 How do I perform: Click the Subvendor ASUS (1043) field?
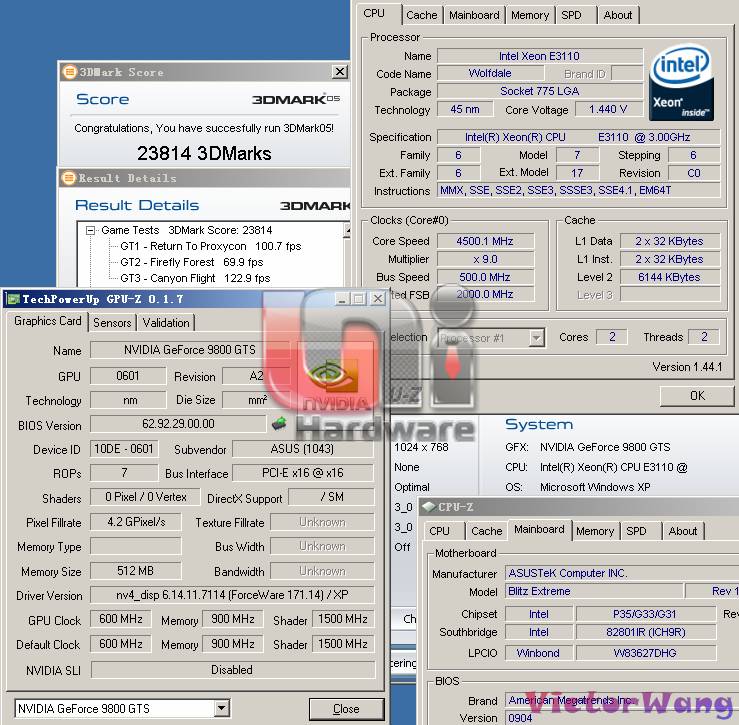point(303,449)
